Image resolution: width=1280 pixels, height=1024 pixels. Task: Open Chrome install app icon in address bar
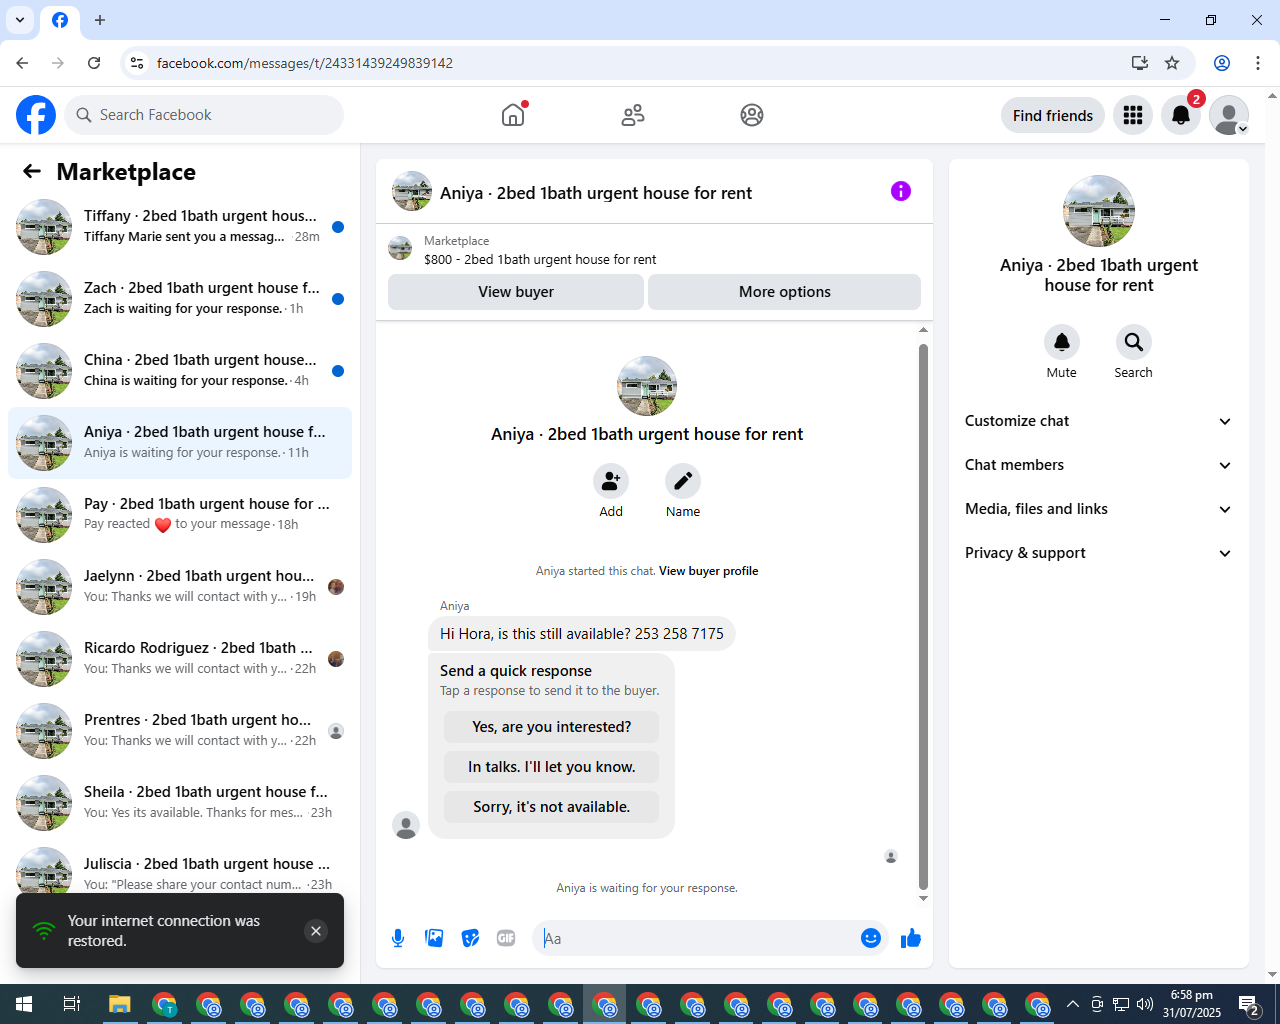point(1140,63)
